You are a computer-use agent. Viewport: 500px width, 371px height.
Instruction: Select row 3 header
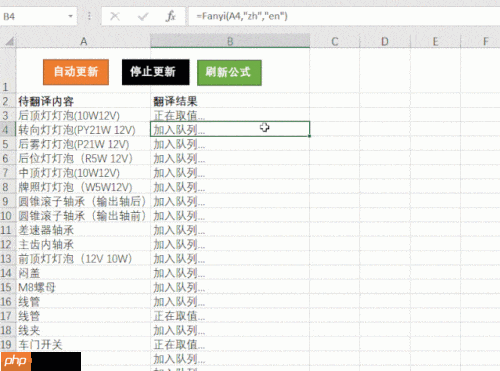tap(8, 115)
